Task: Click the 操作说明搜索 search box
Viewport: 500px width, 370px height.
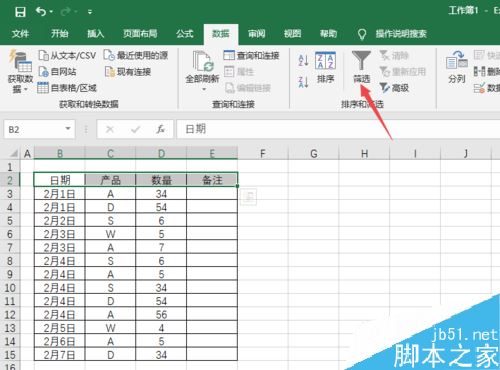Action: point(401,34)
